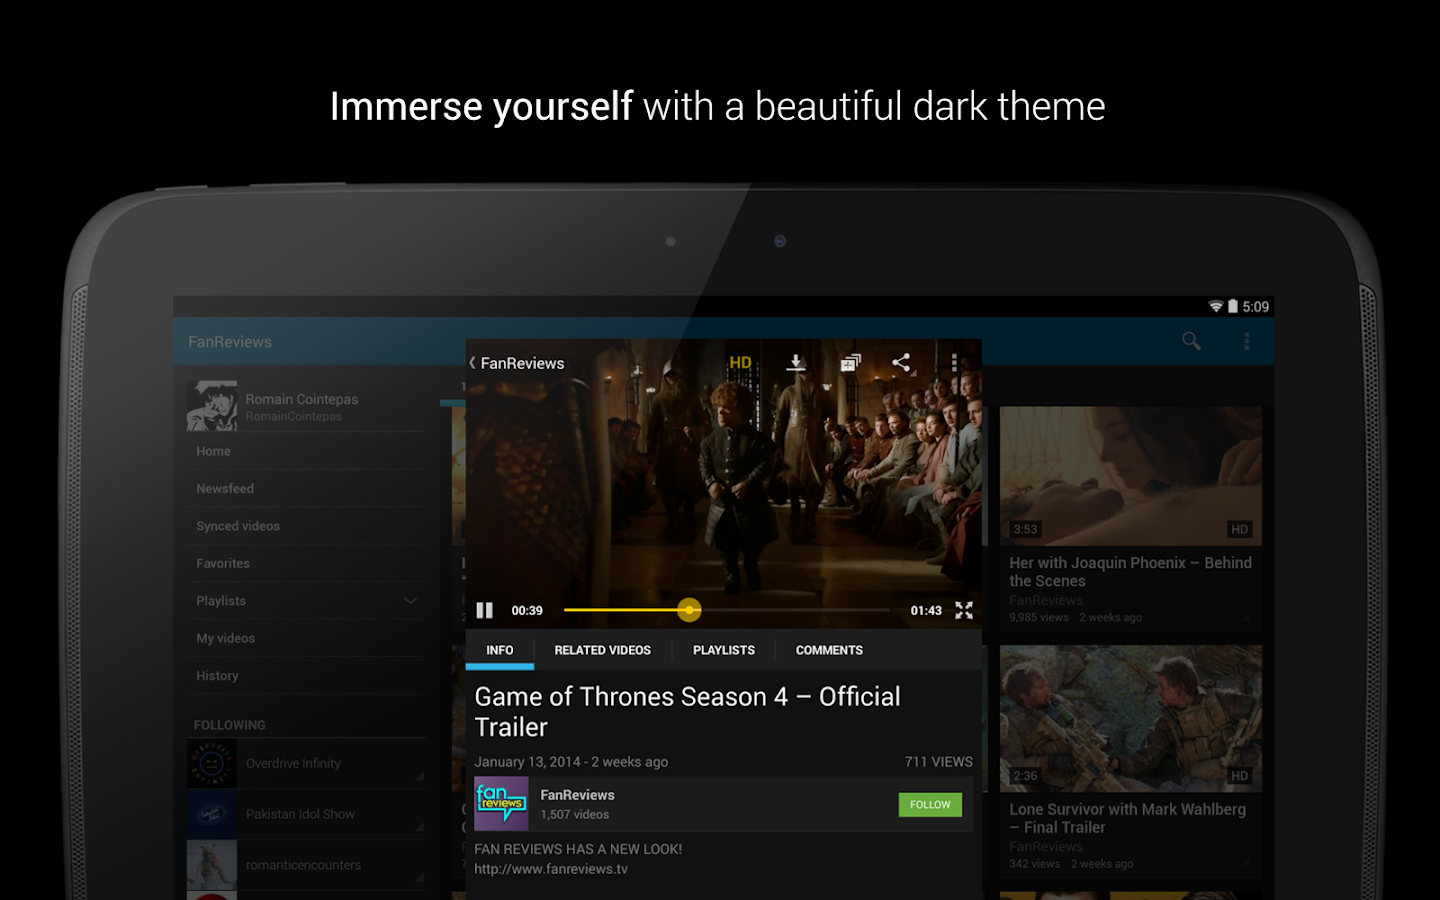Tap the add-to-playlist icon above the video
The width and height of the screenshot is (1440, 900).
click(849, 362)
